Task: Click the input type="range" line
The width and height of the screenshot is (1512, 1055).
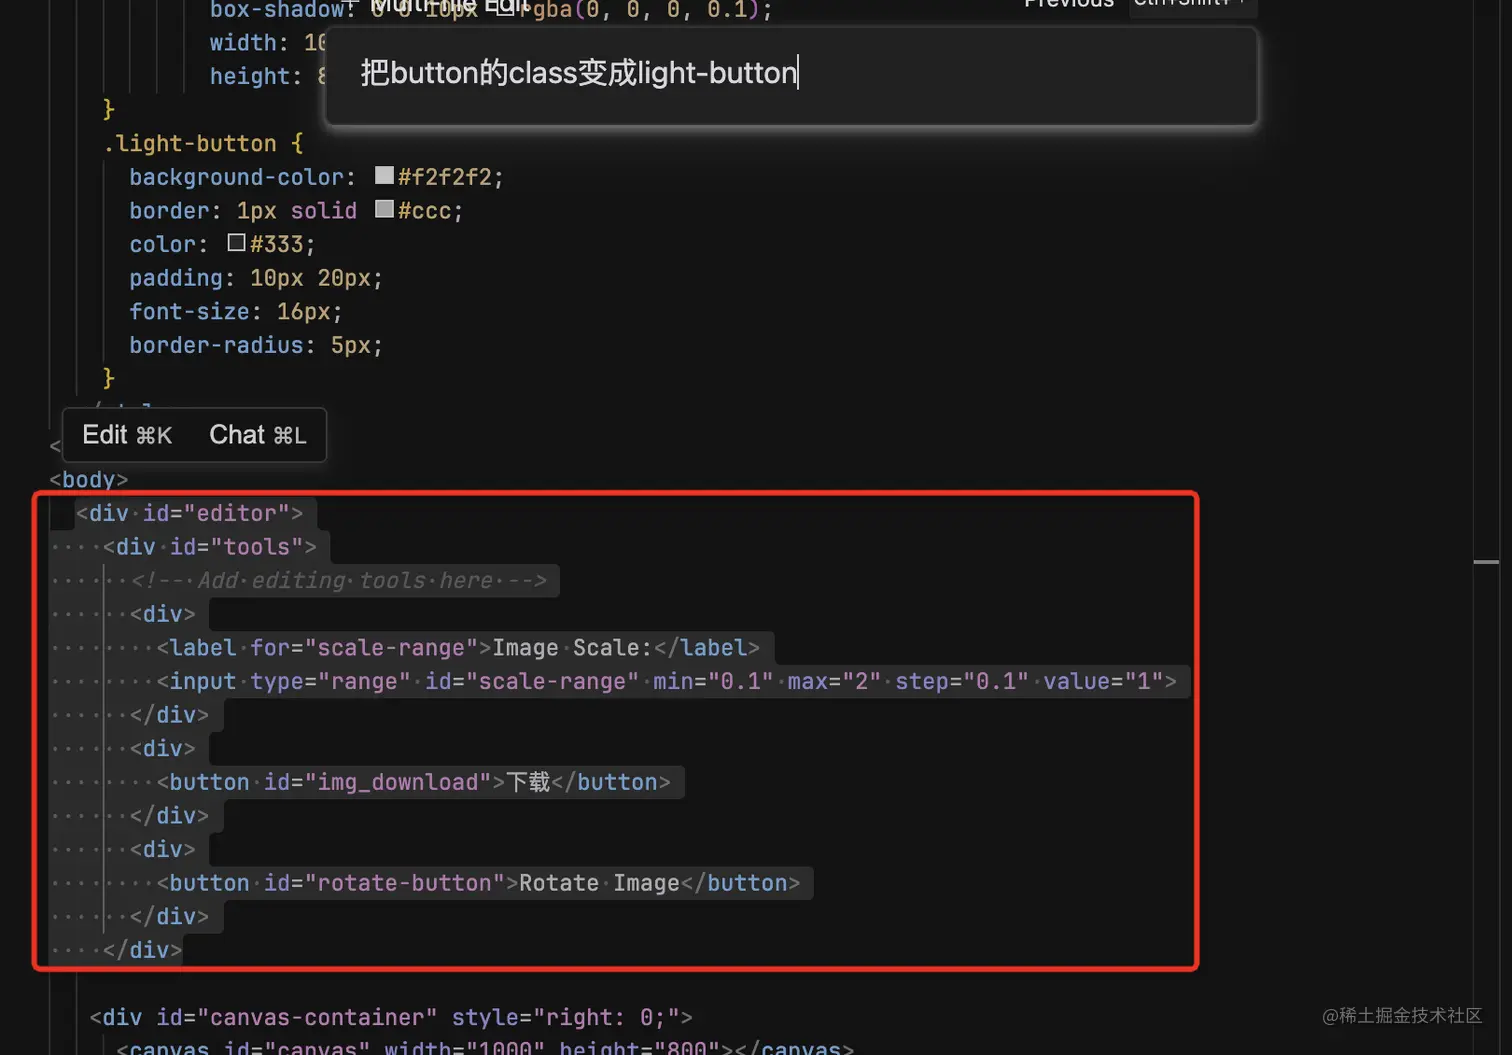Action: (666, 682)
